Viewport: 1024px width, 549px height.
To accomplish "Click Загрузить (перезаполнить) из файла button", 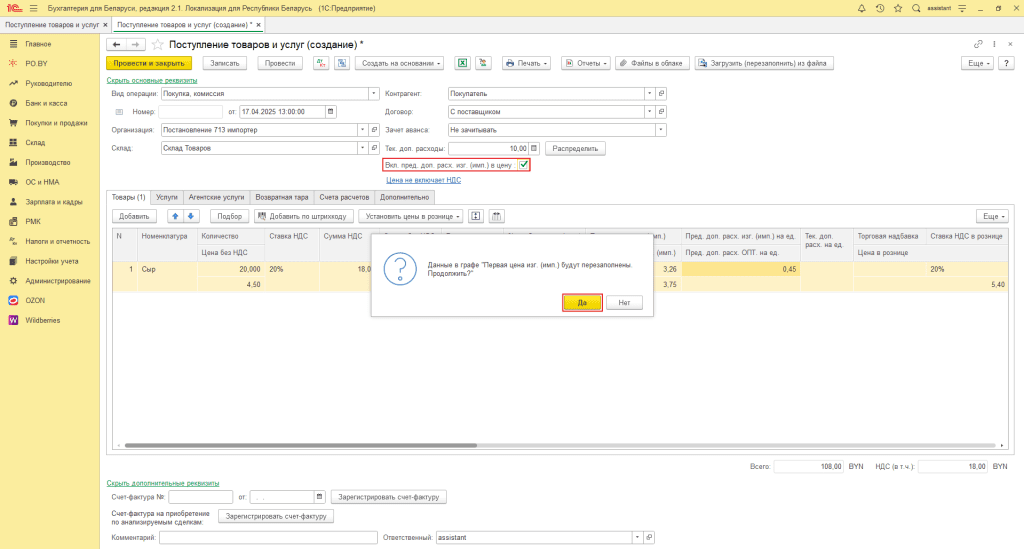I will 763,63.
